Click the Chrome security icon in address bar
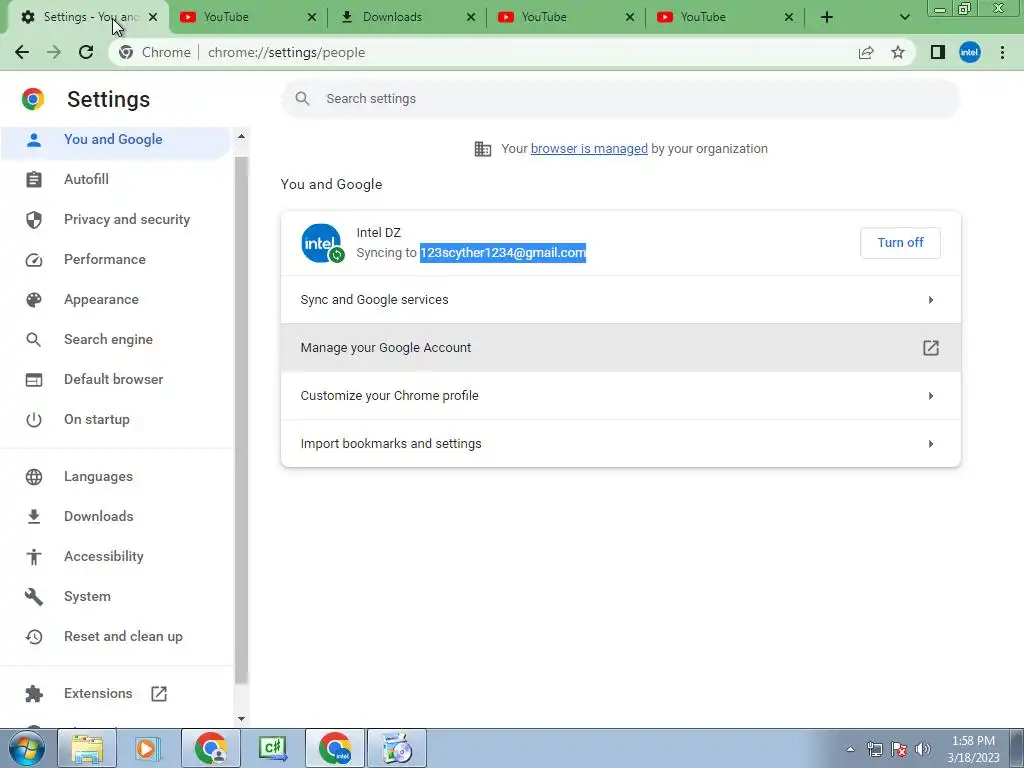 (x=126, y=52)
